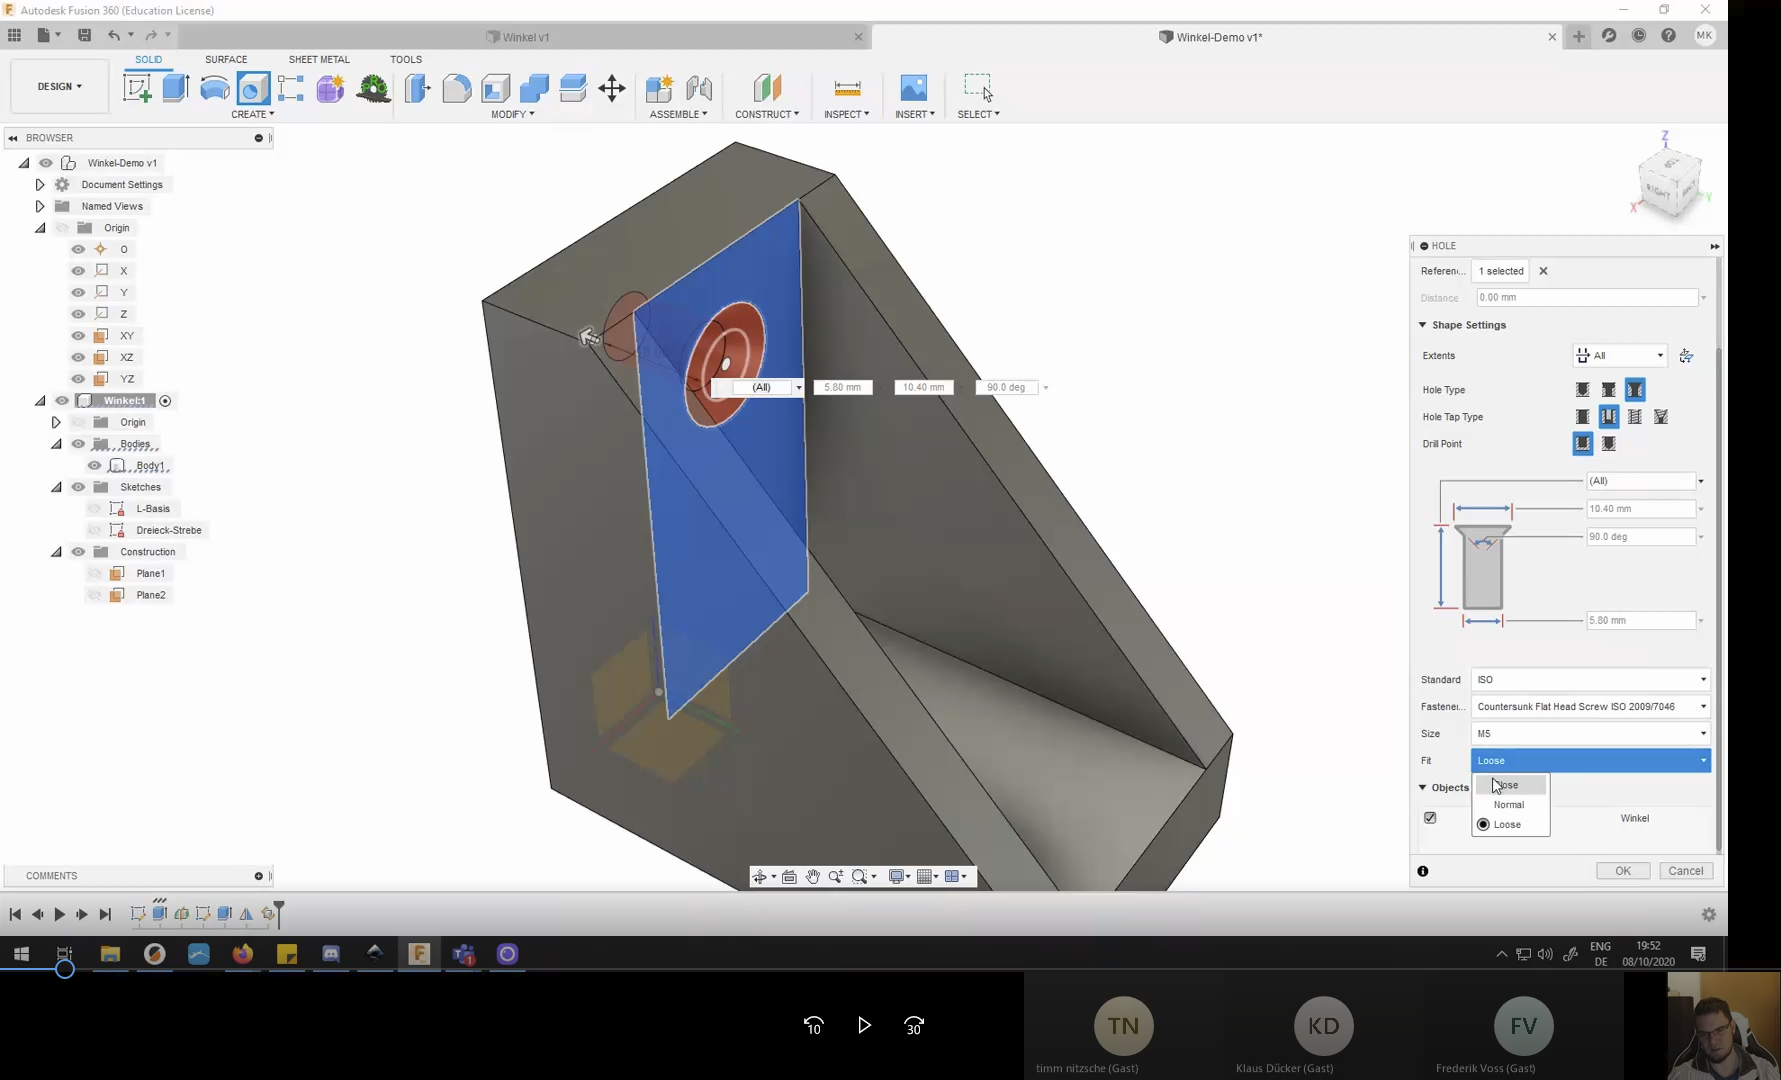Switch to the SHEET METAL tab

(319, 59)
